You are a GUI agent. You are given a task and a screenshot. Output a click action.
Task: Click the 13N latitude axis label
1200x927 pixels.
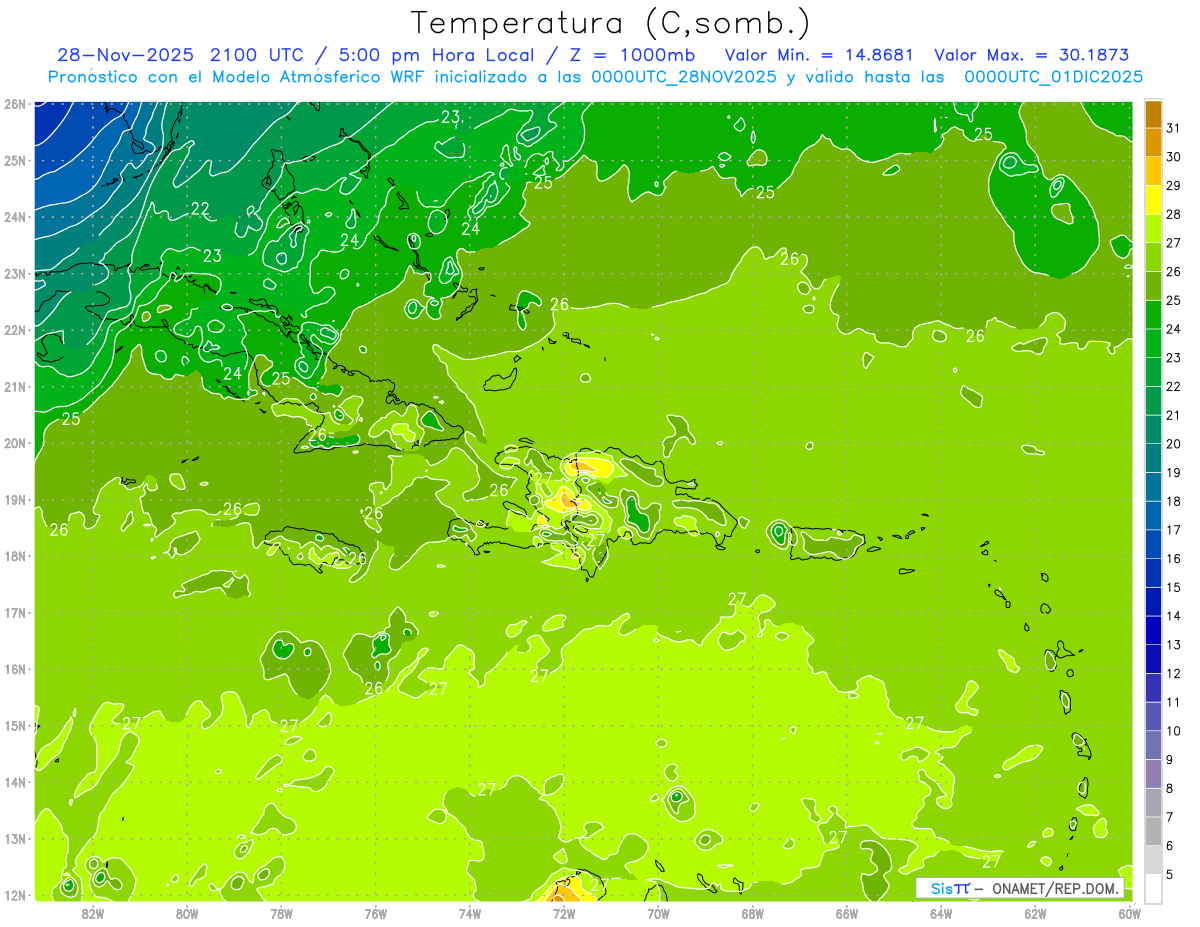[x=15, y=838]
